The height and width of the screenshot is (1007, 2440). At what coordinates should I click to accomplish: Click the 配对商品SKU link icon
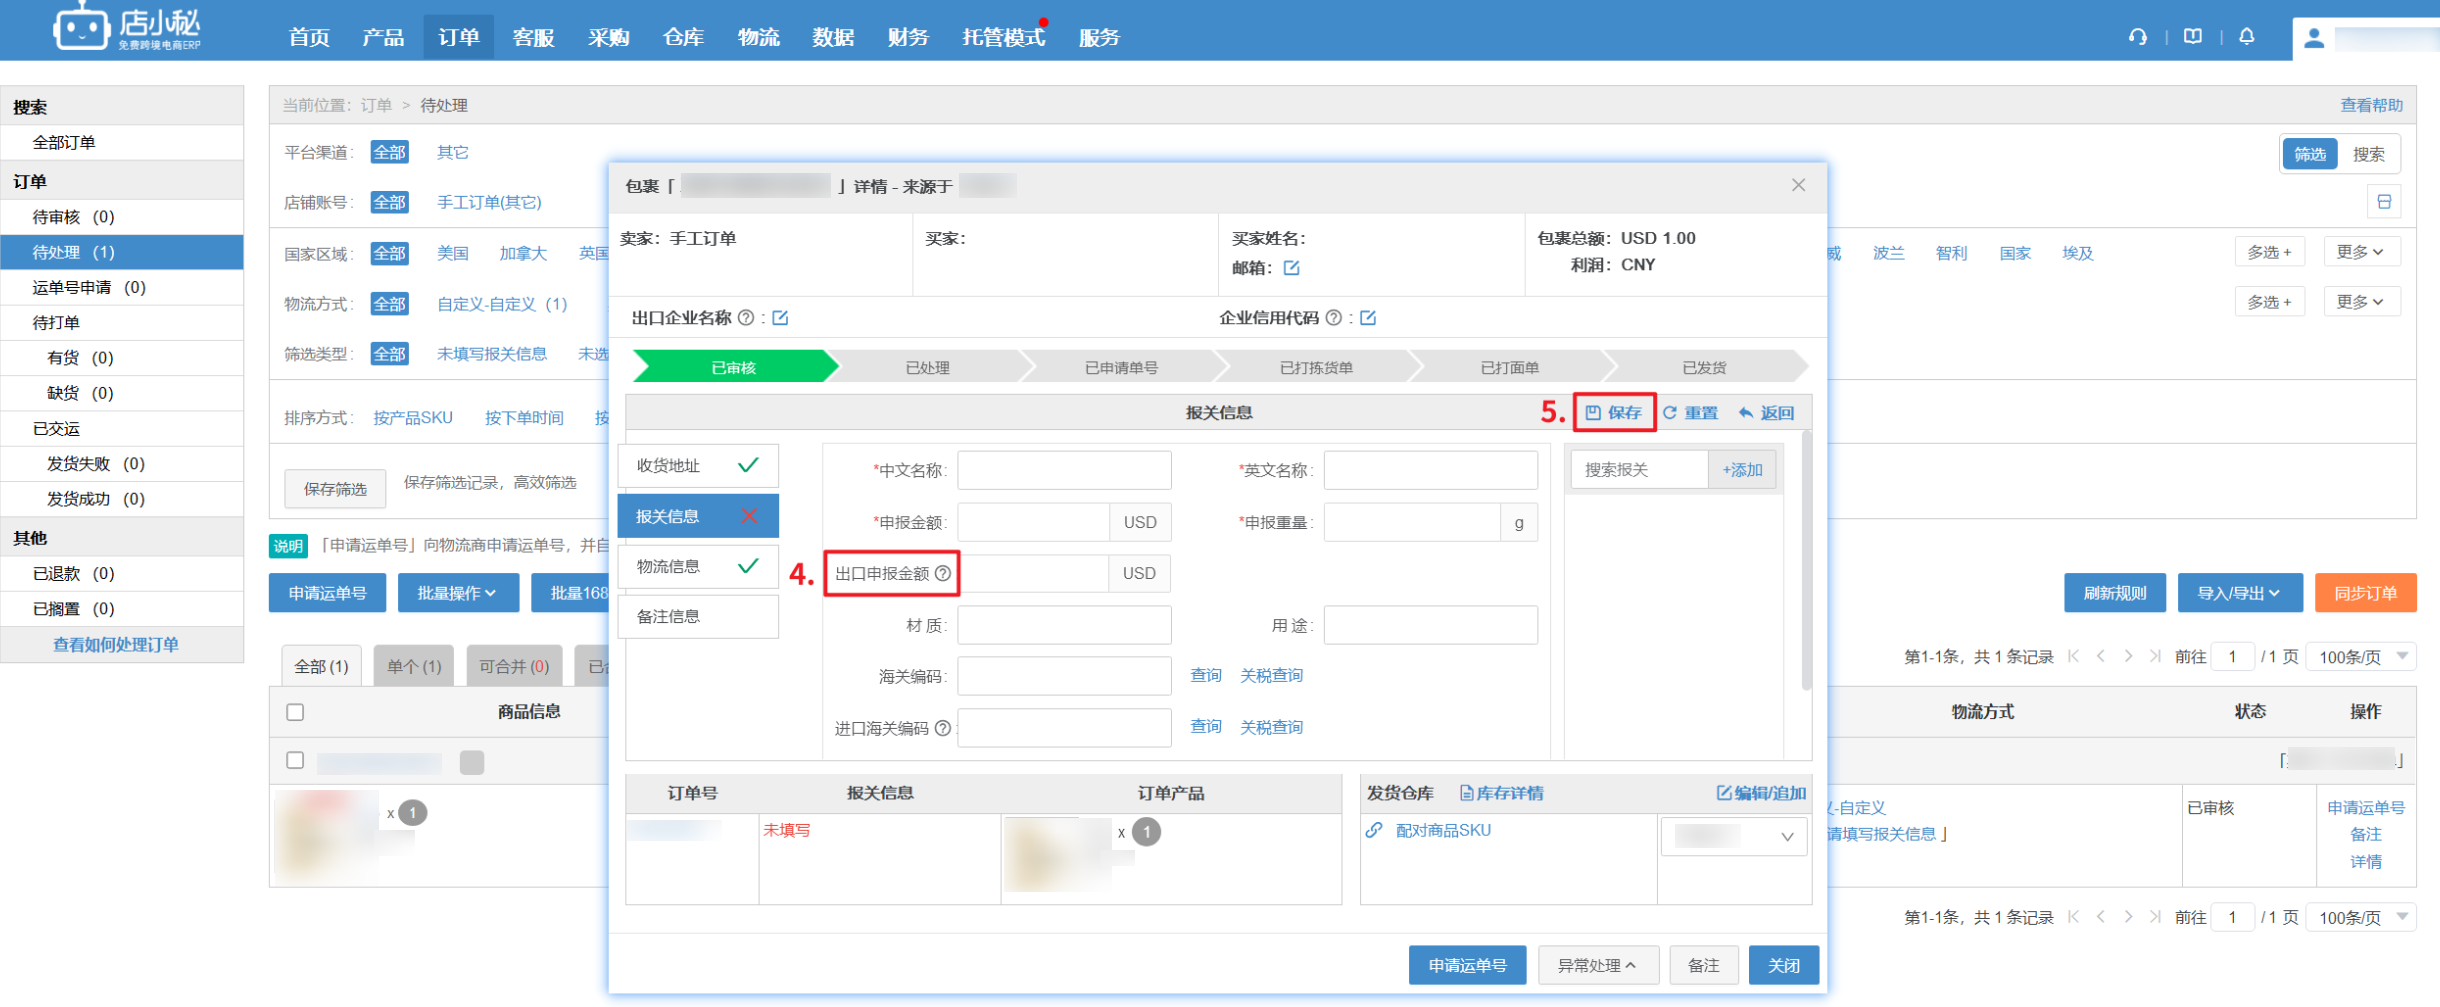click(x=1375, y=831)
